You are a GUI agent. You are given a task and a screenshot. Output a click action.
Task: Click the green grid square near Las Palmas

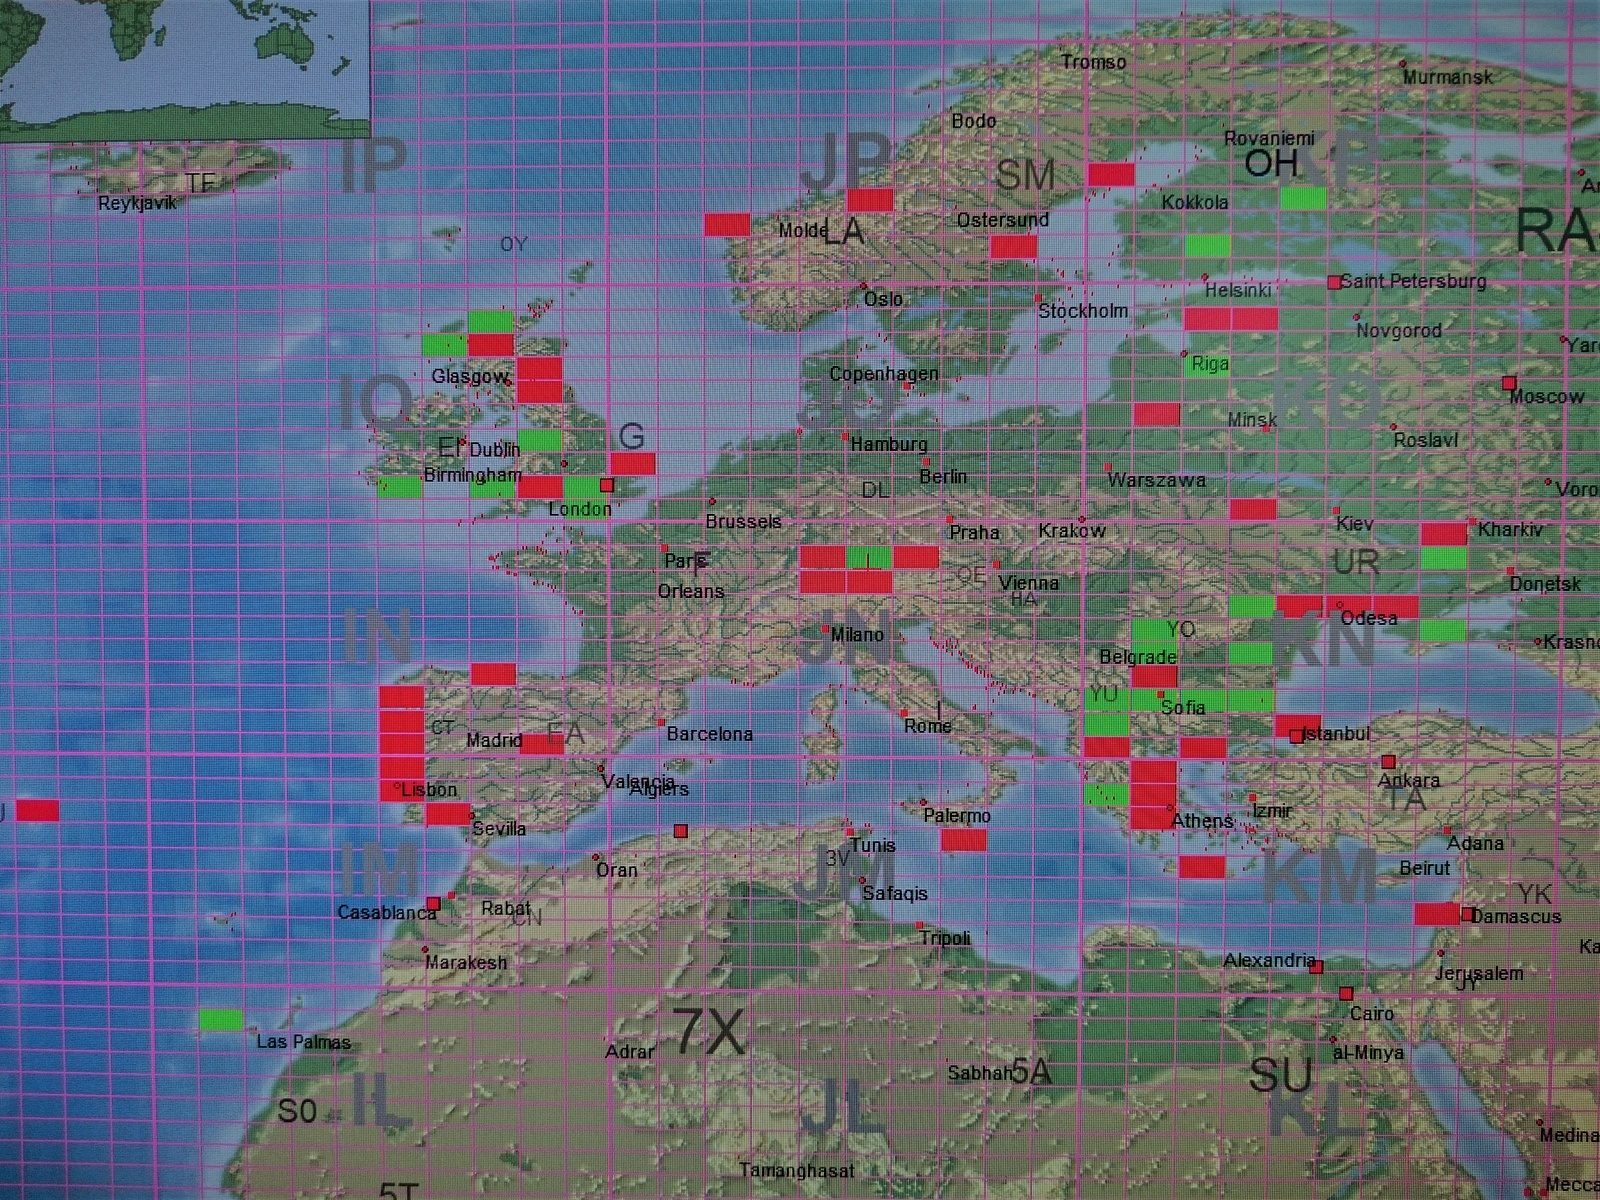coord(221,1020)
